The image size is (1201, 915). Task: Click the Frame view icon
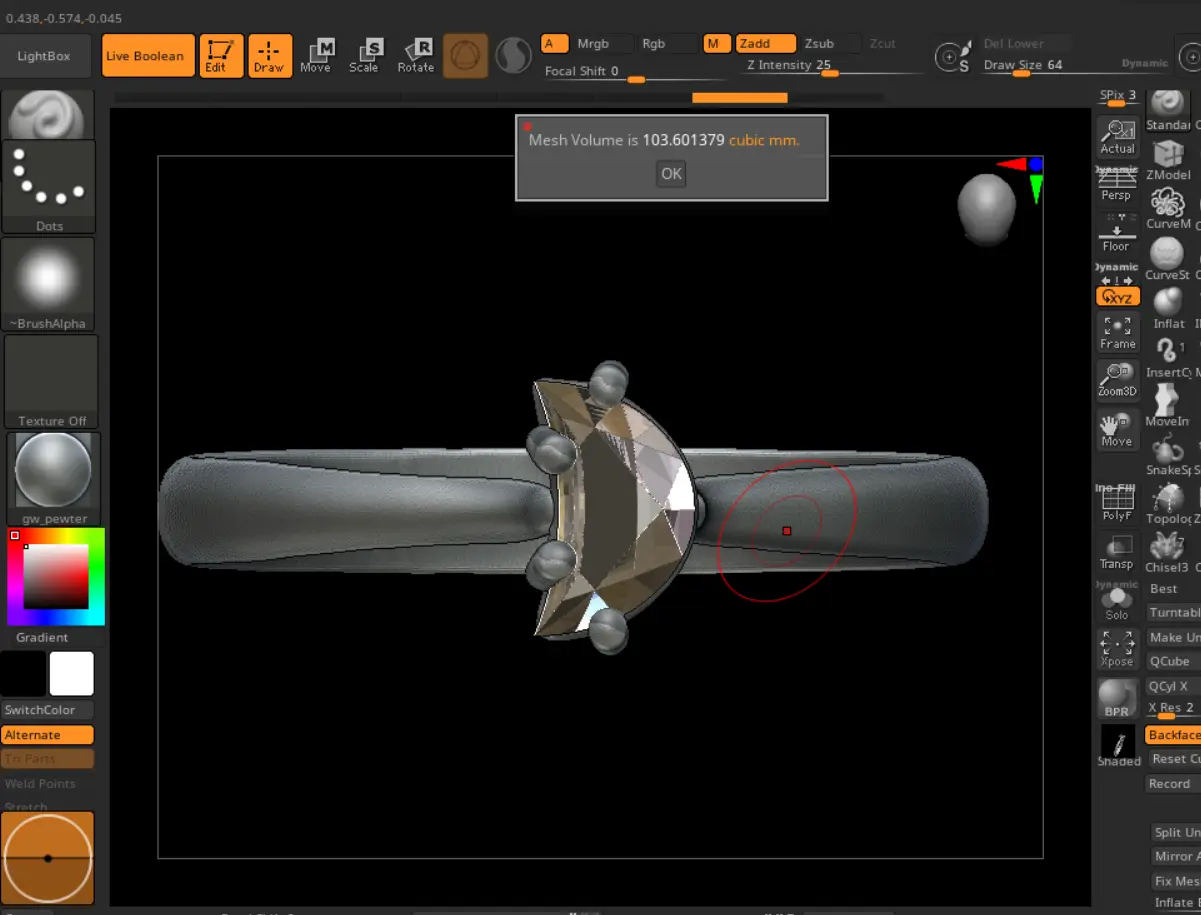click(1117, 333)
